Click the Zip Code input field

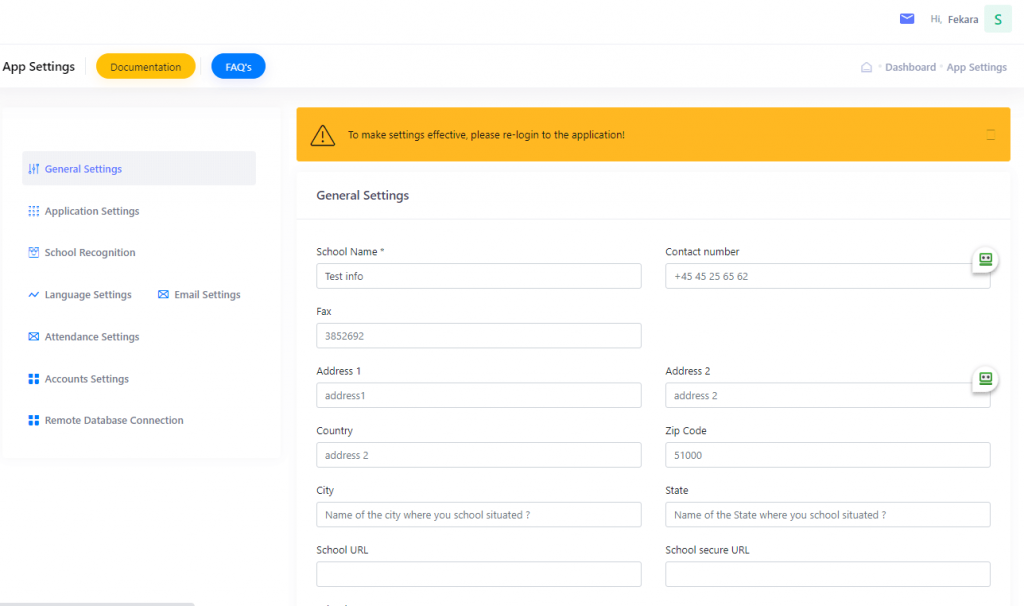(827, 455)
